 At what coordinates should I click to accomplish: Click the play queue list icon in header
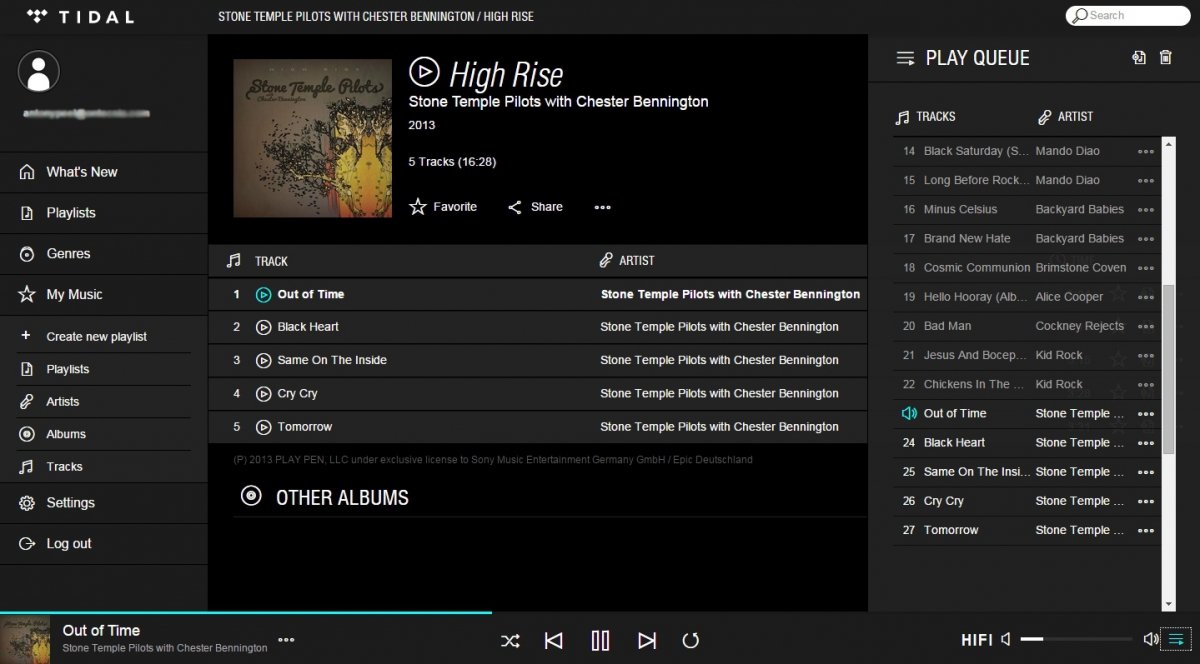[905, 58]
